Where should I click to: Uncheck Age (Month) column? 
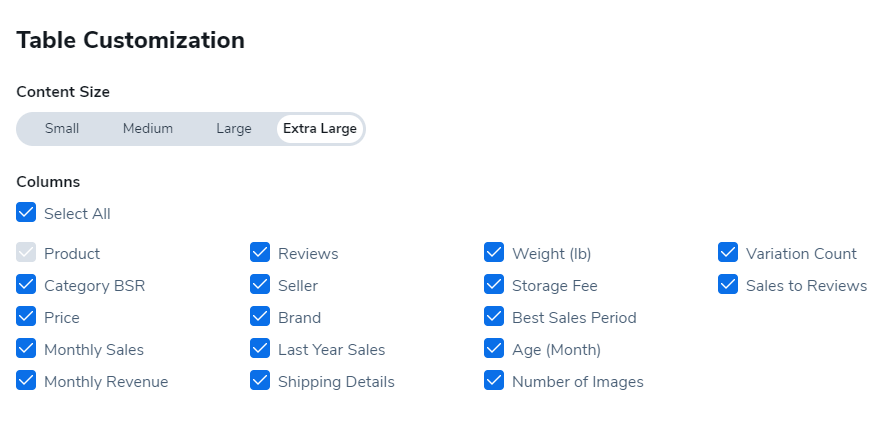point(494,349)
